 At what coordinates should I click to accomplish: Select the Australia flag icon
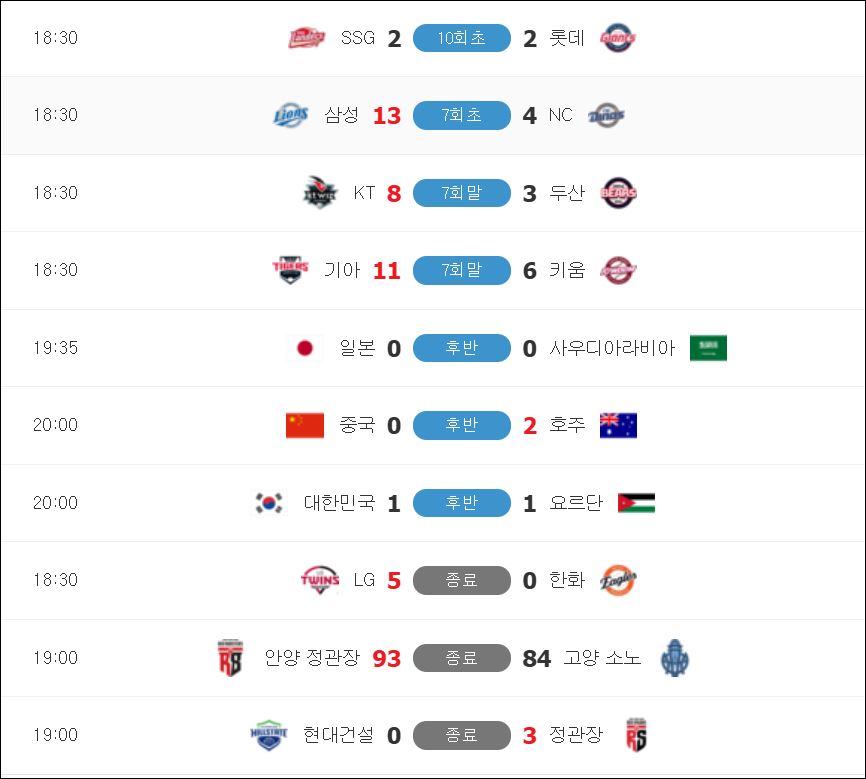click(x=618, y=425)
